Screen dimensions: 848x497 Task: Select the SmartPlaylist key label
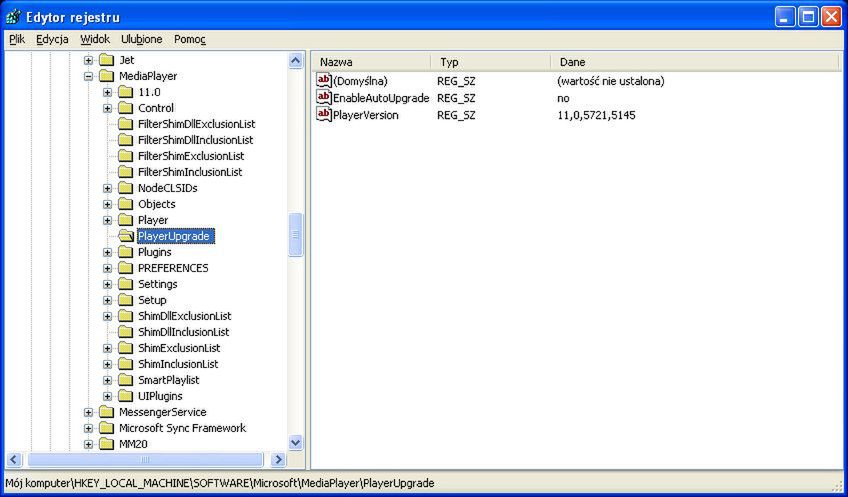pos(169,380)
